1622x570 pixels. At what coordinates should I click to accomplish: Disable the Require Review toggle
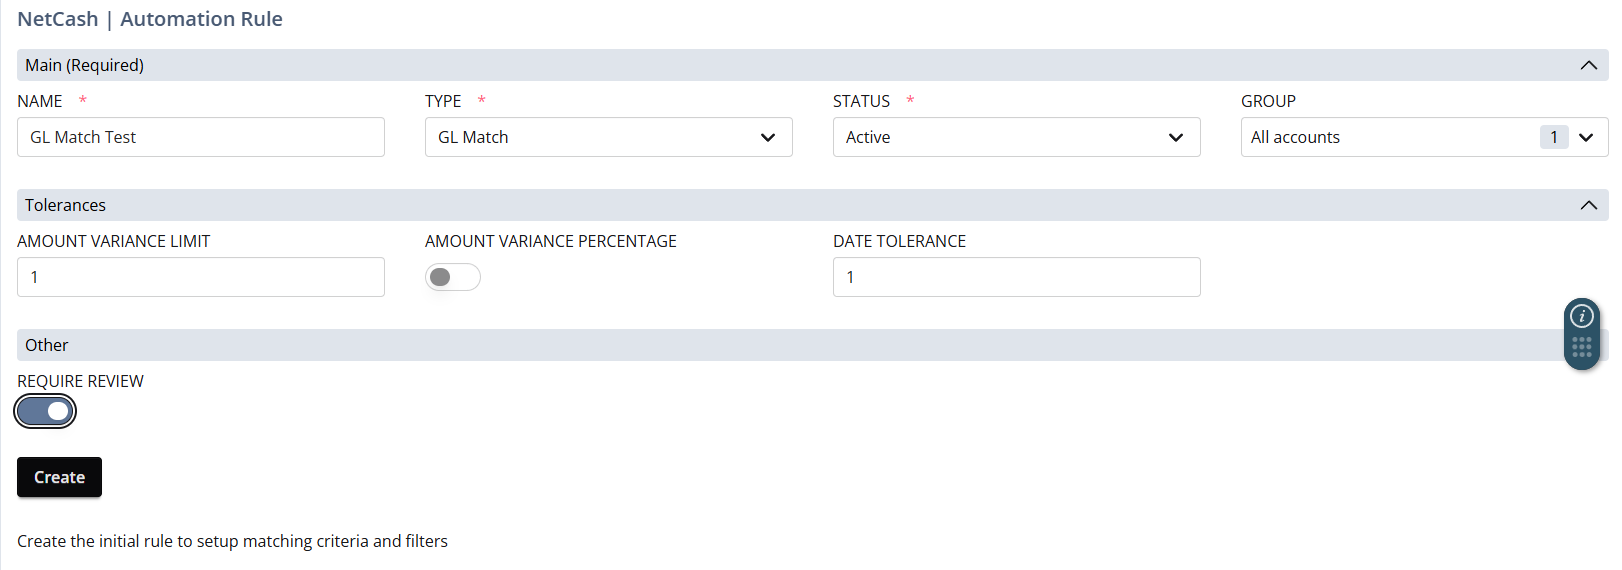tap(45, 411)
